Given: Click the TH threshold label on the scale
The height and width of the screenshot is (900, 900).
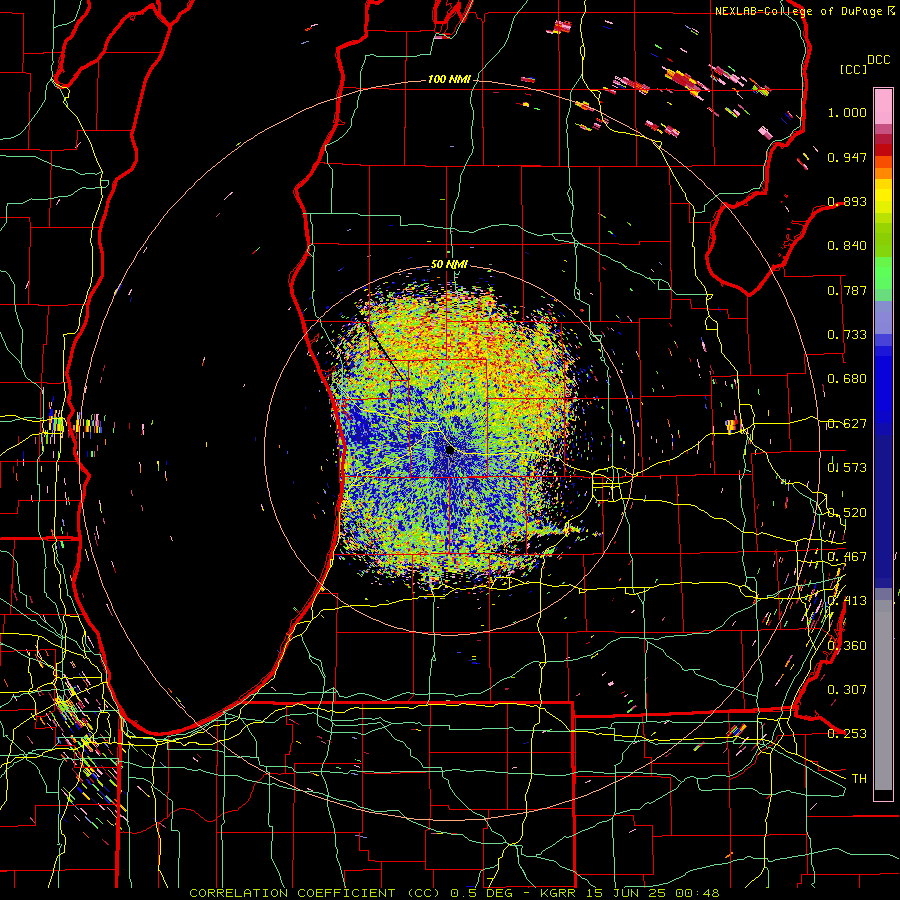Looking at the screenshot, I should 859,779.
